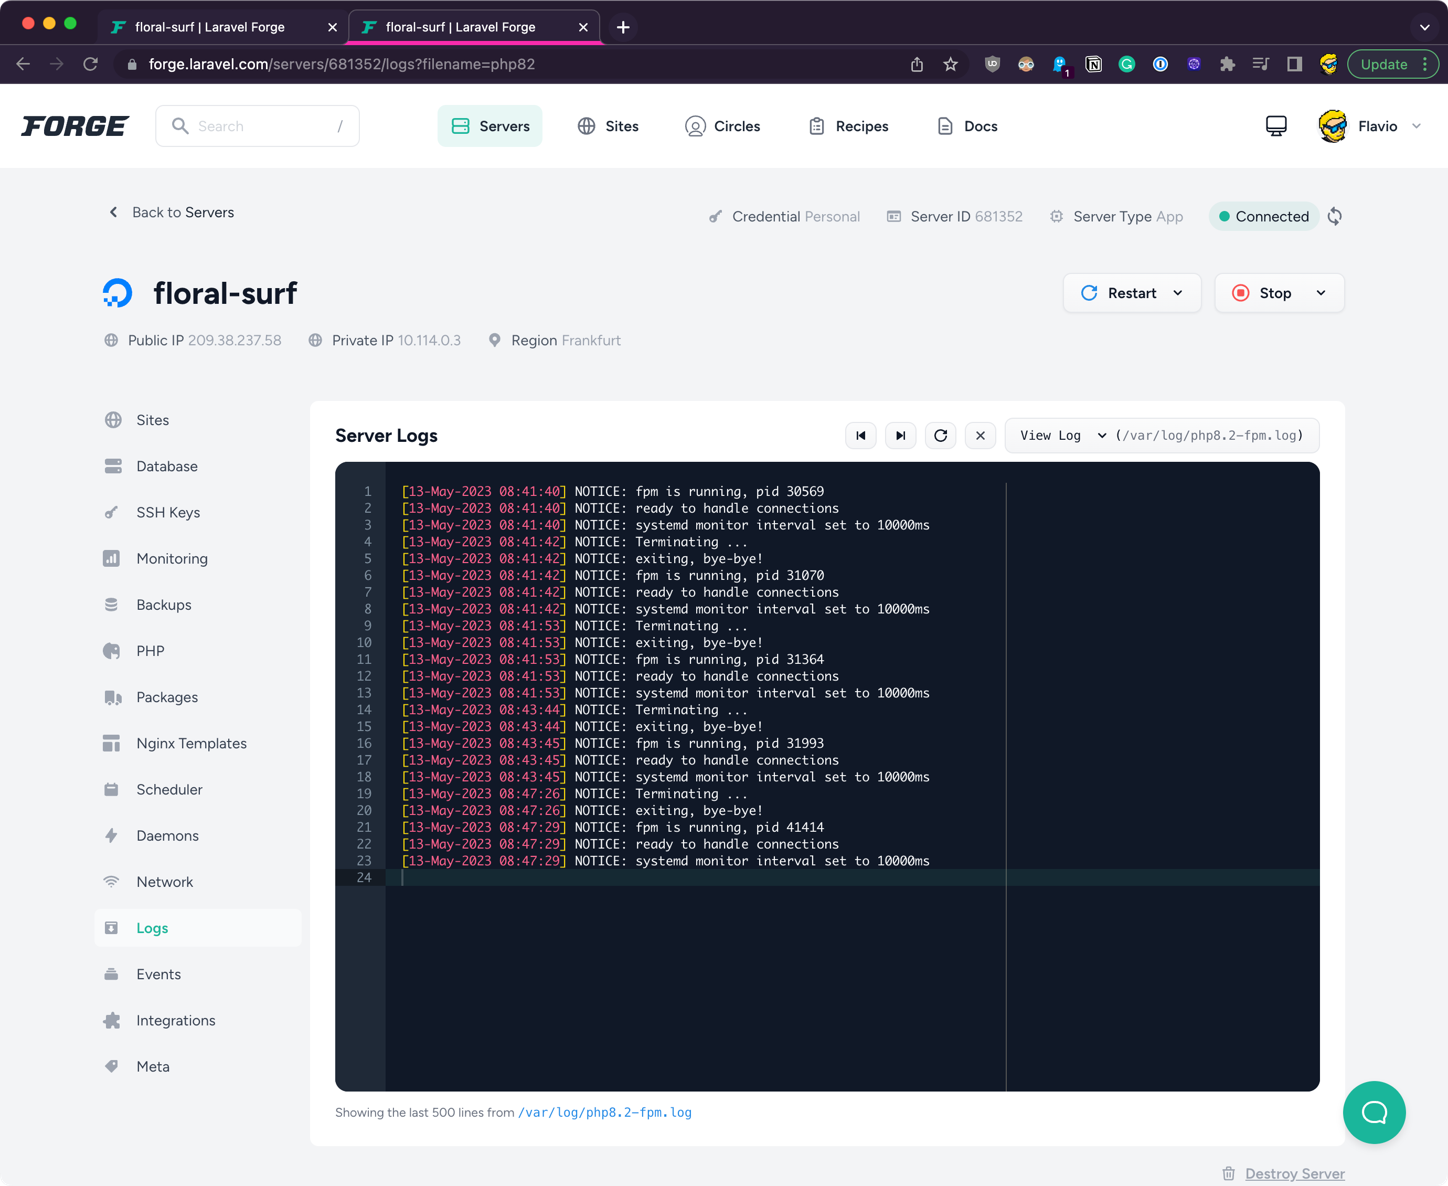Open the Forge support chat bubble
This screenshot has height=1186, width=1448.
(1373, 1112)
